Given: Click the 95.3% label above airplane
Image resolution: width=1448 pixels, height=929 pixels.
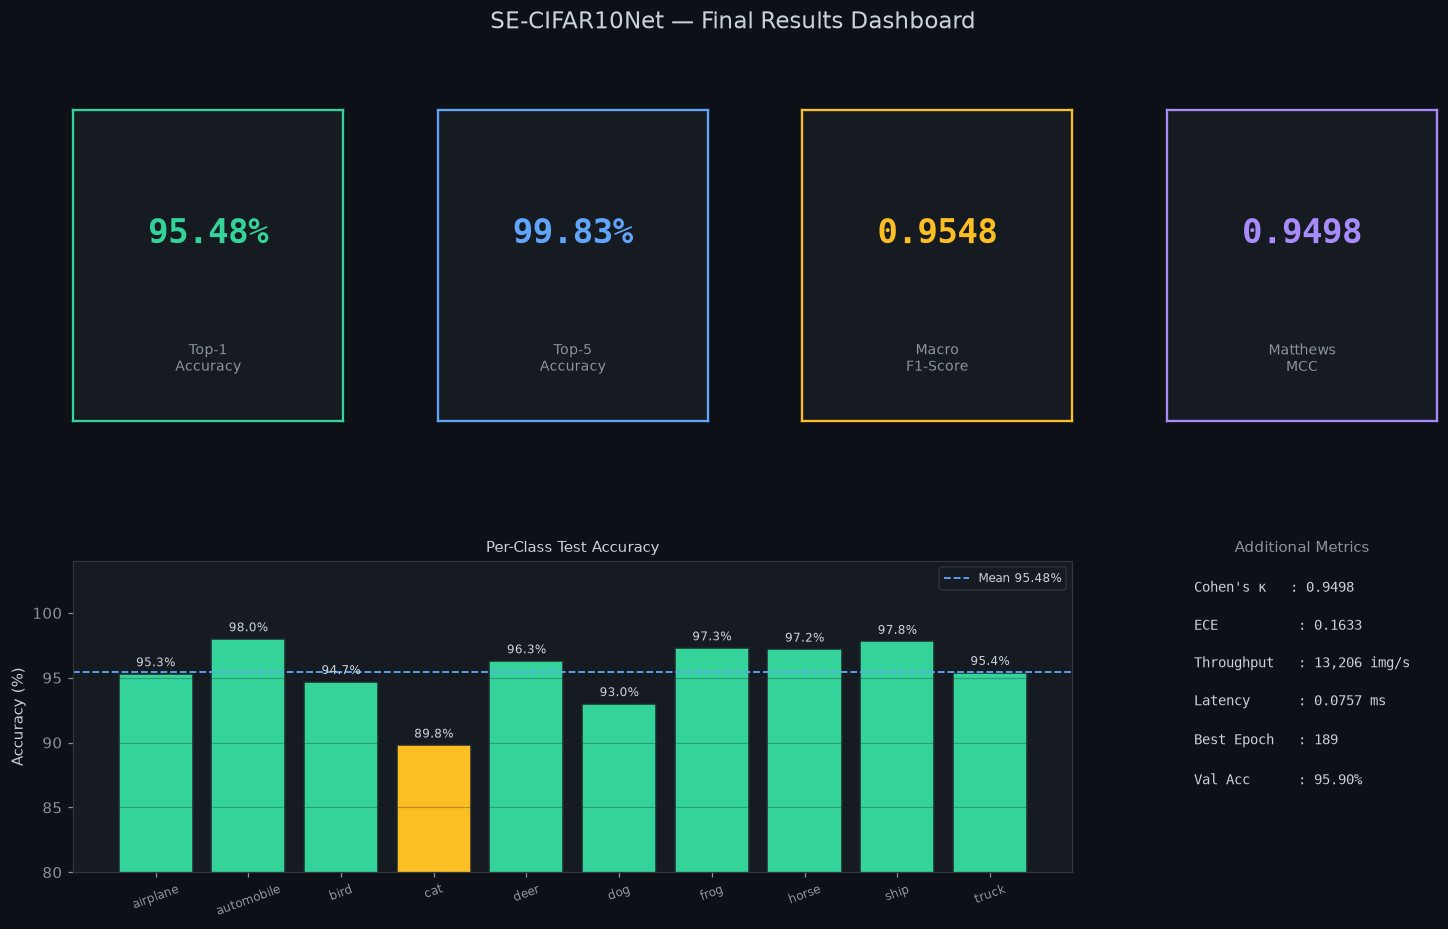Looking at the screenshot, I should (156, 663).
